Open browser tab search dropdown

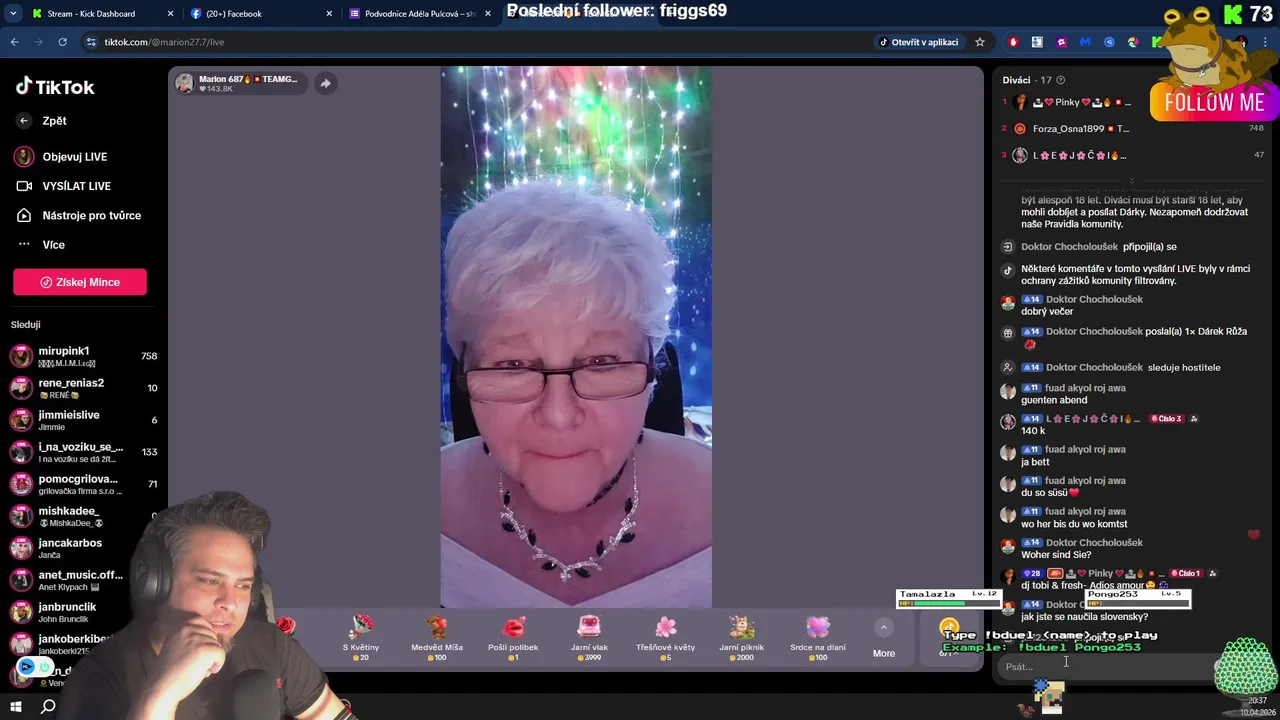[12, 14]
